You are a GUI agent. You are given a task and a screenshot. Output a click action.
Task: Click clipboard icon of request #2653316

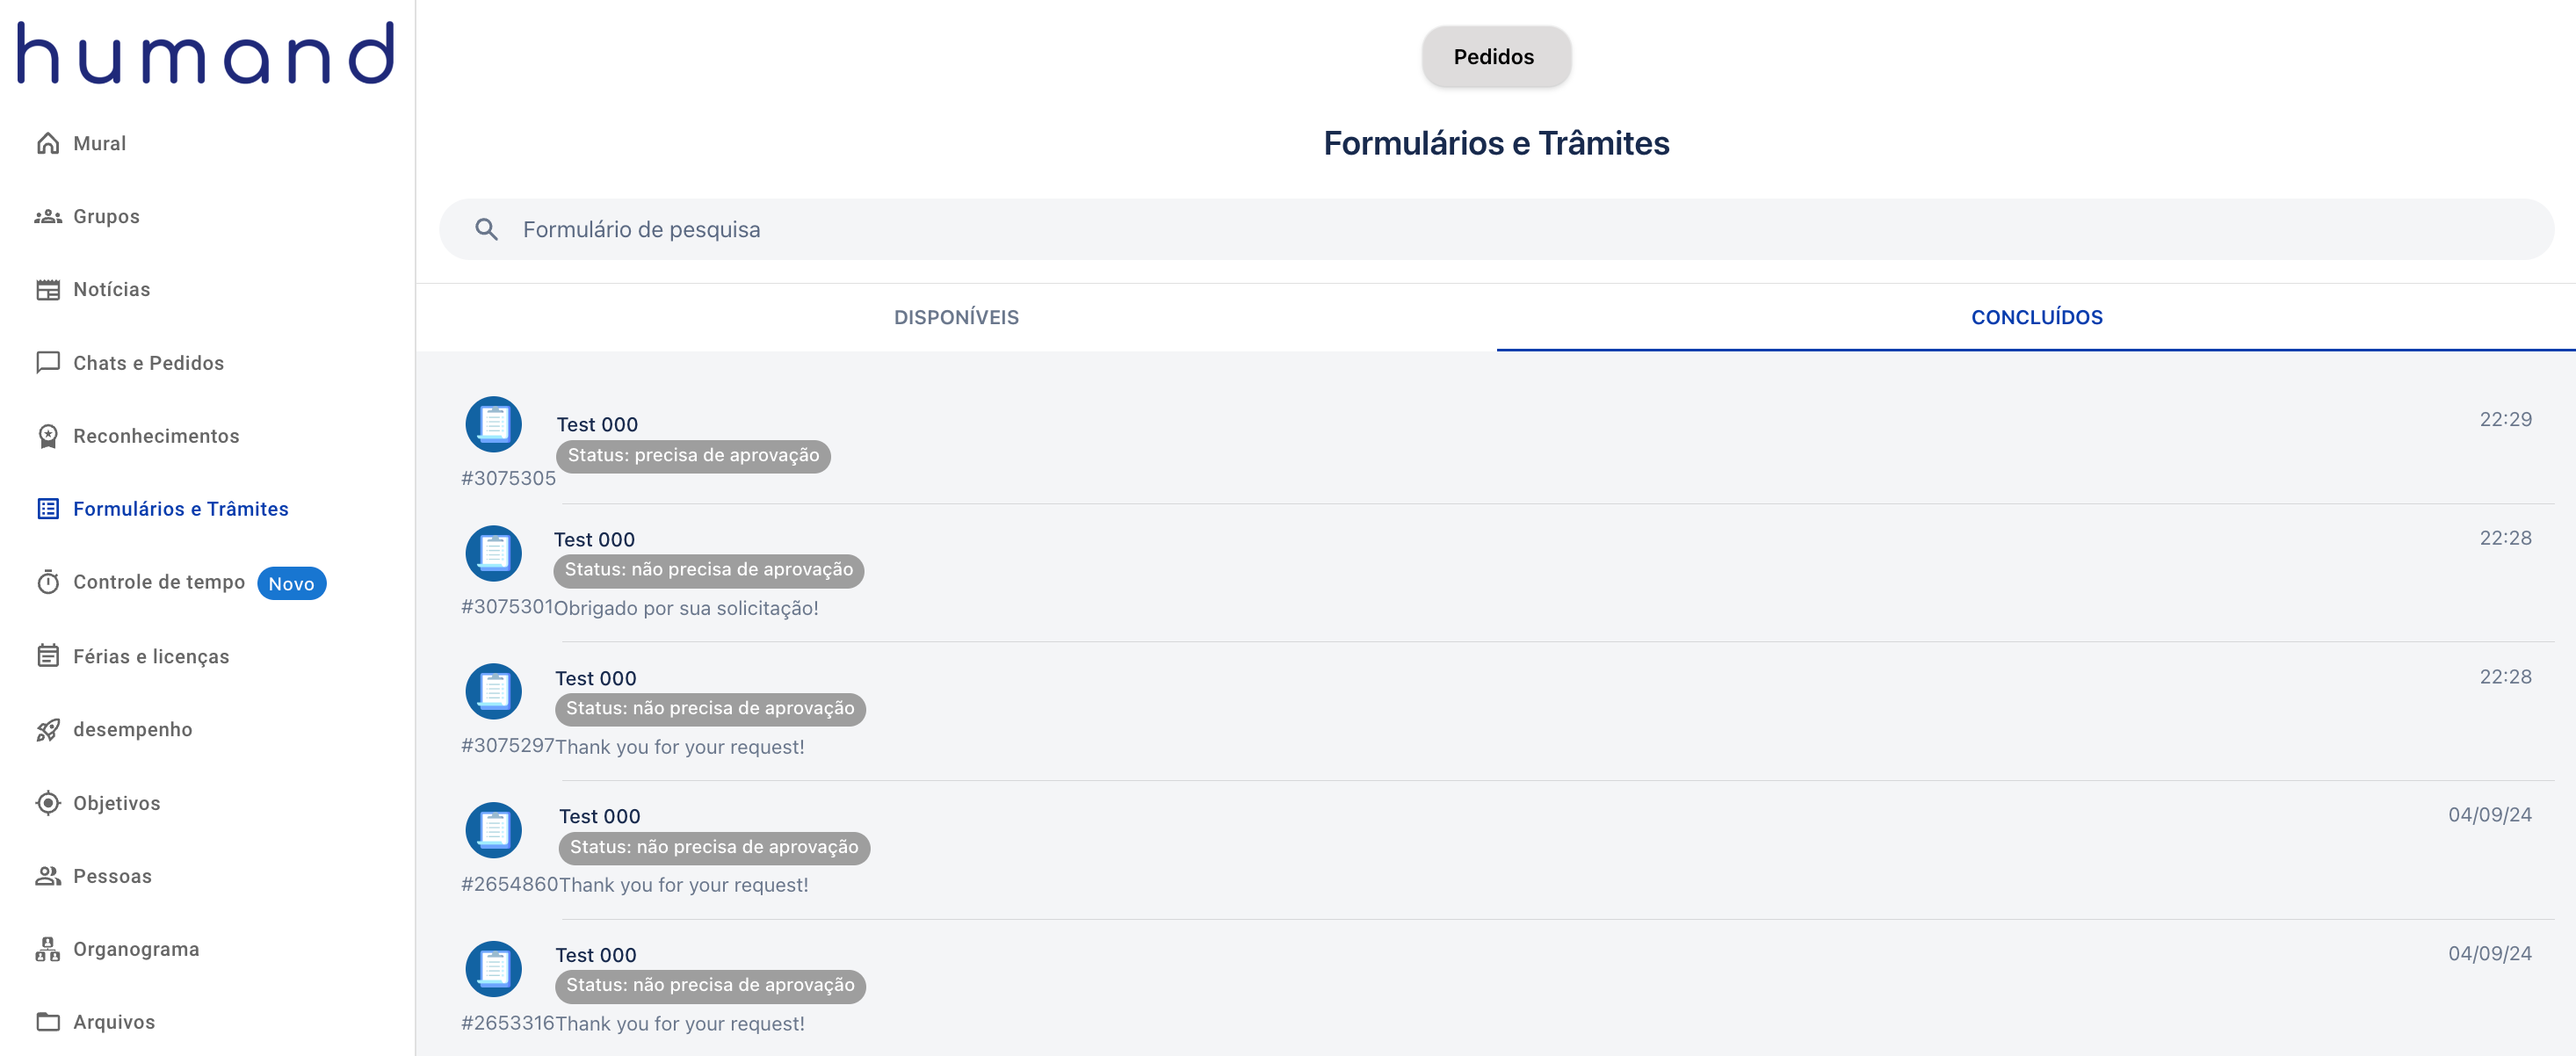493,968
